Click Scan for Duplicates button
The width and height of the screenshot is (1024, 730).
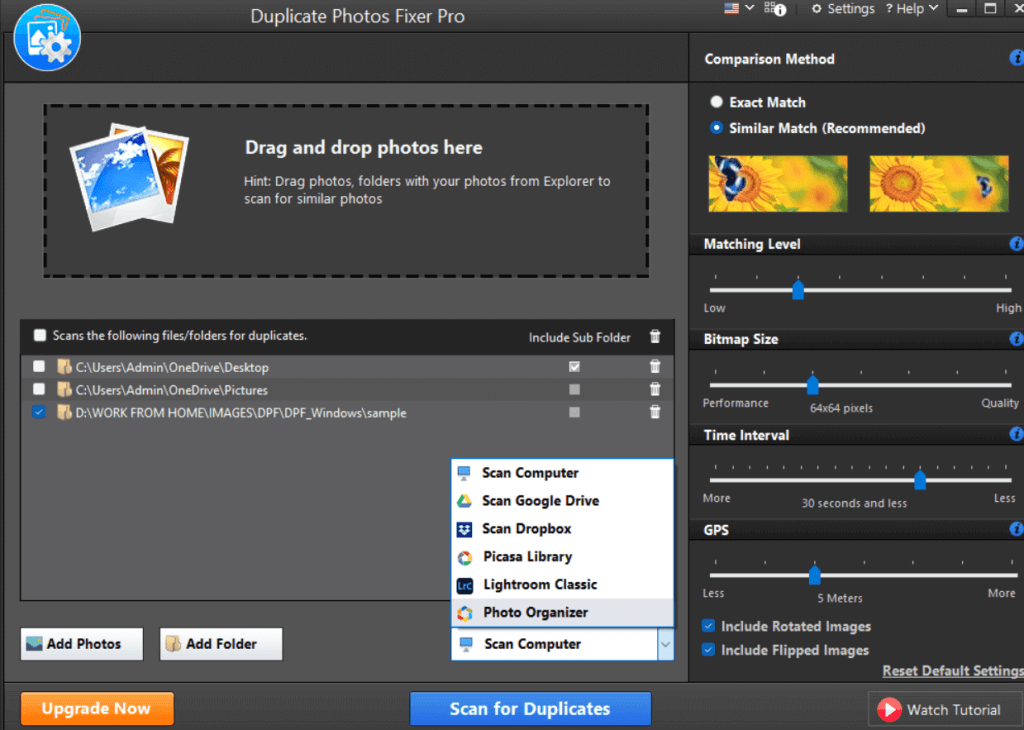[x=530, y=708]
